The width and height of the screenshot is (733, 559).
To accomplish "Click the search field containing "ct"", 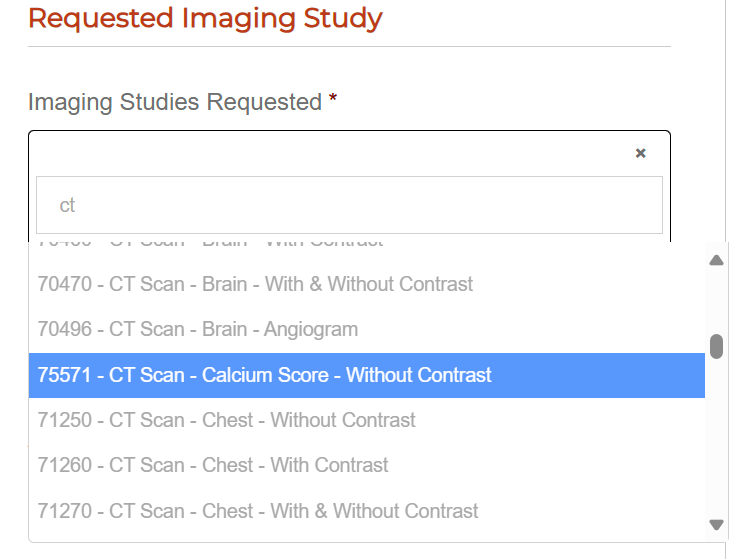I will click(x=349, y=205).
